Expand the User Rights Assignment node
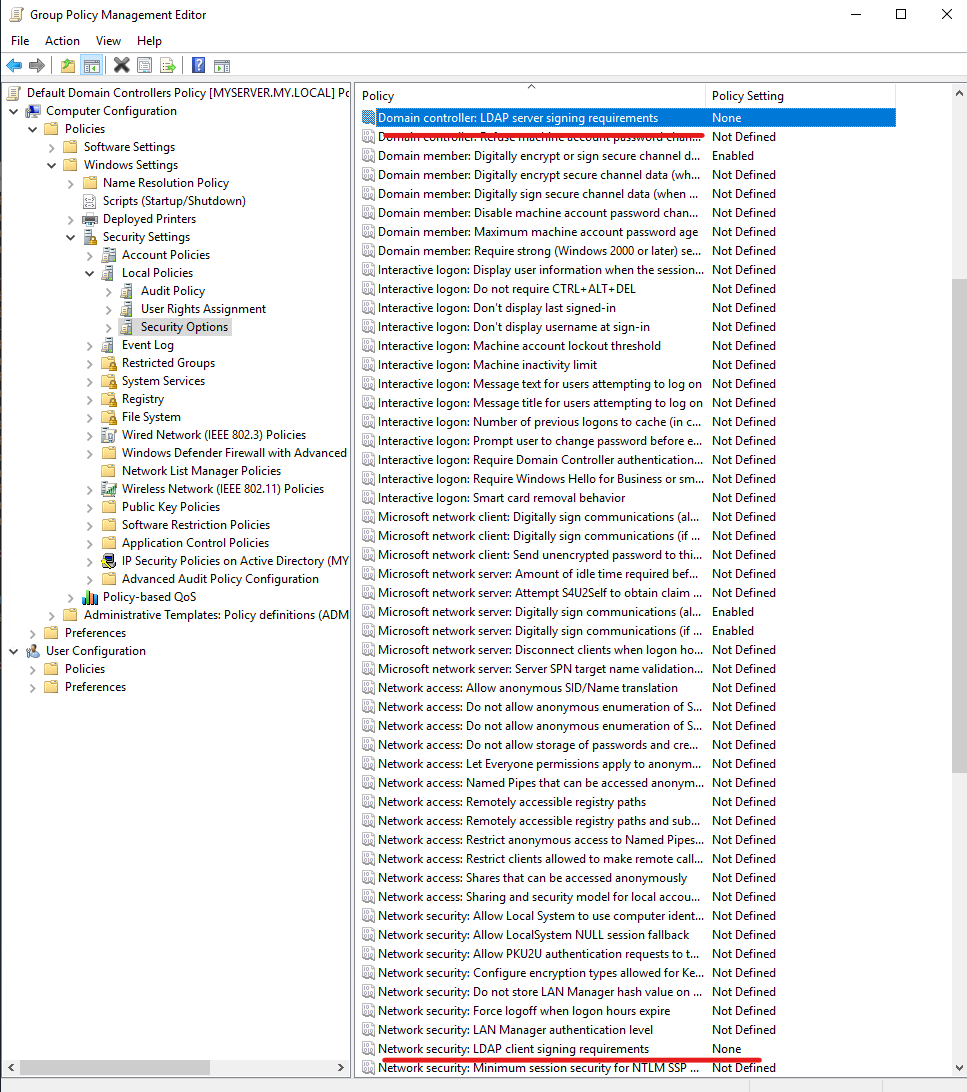The image size is (967, 1092). 109,309
